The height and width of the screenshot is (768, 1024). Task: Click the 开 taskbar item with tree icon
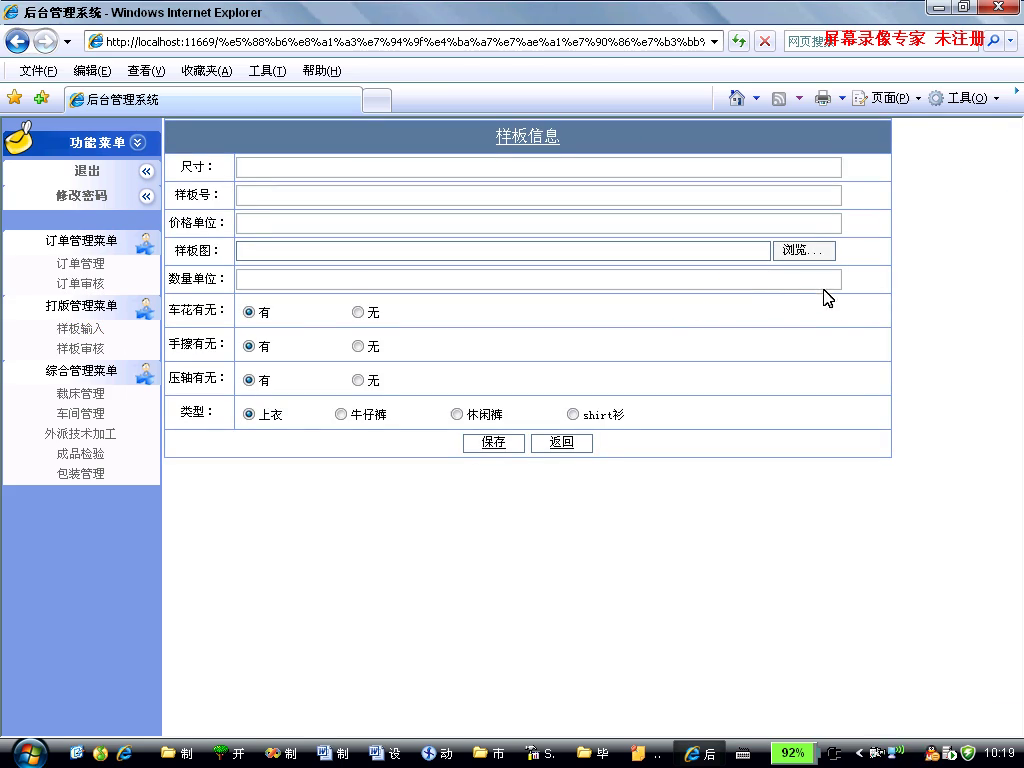[x=229, y=753]
